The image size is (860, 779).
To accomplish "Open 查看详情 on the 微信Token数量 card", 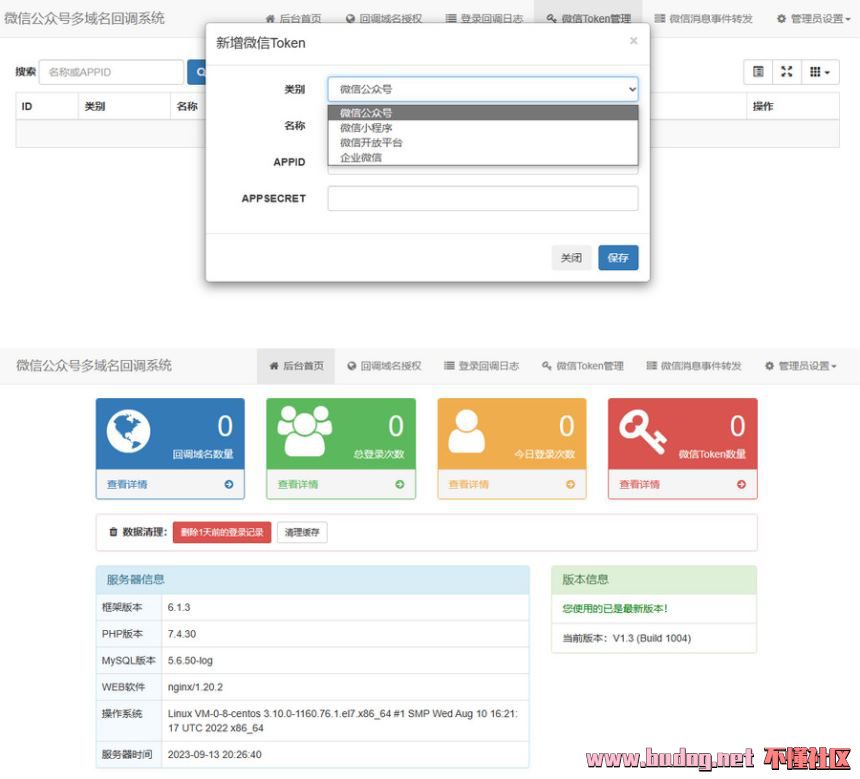I will (640, 484).
